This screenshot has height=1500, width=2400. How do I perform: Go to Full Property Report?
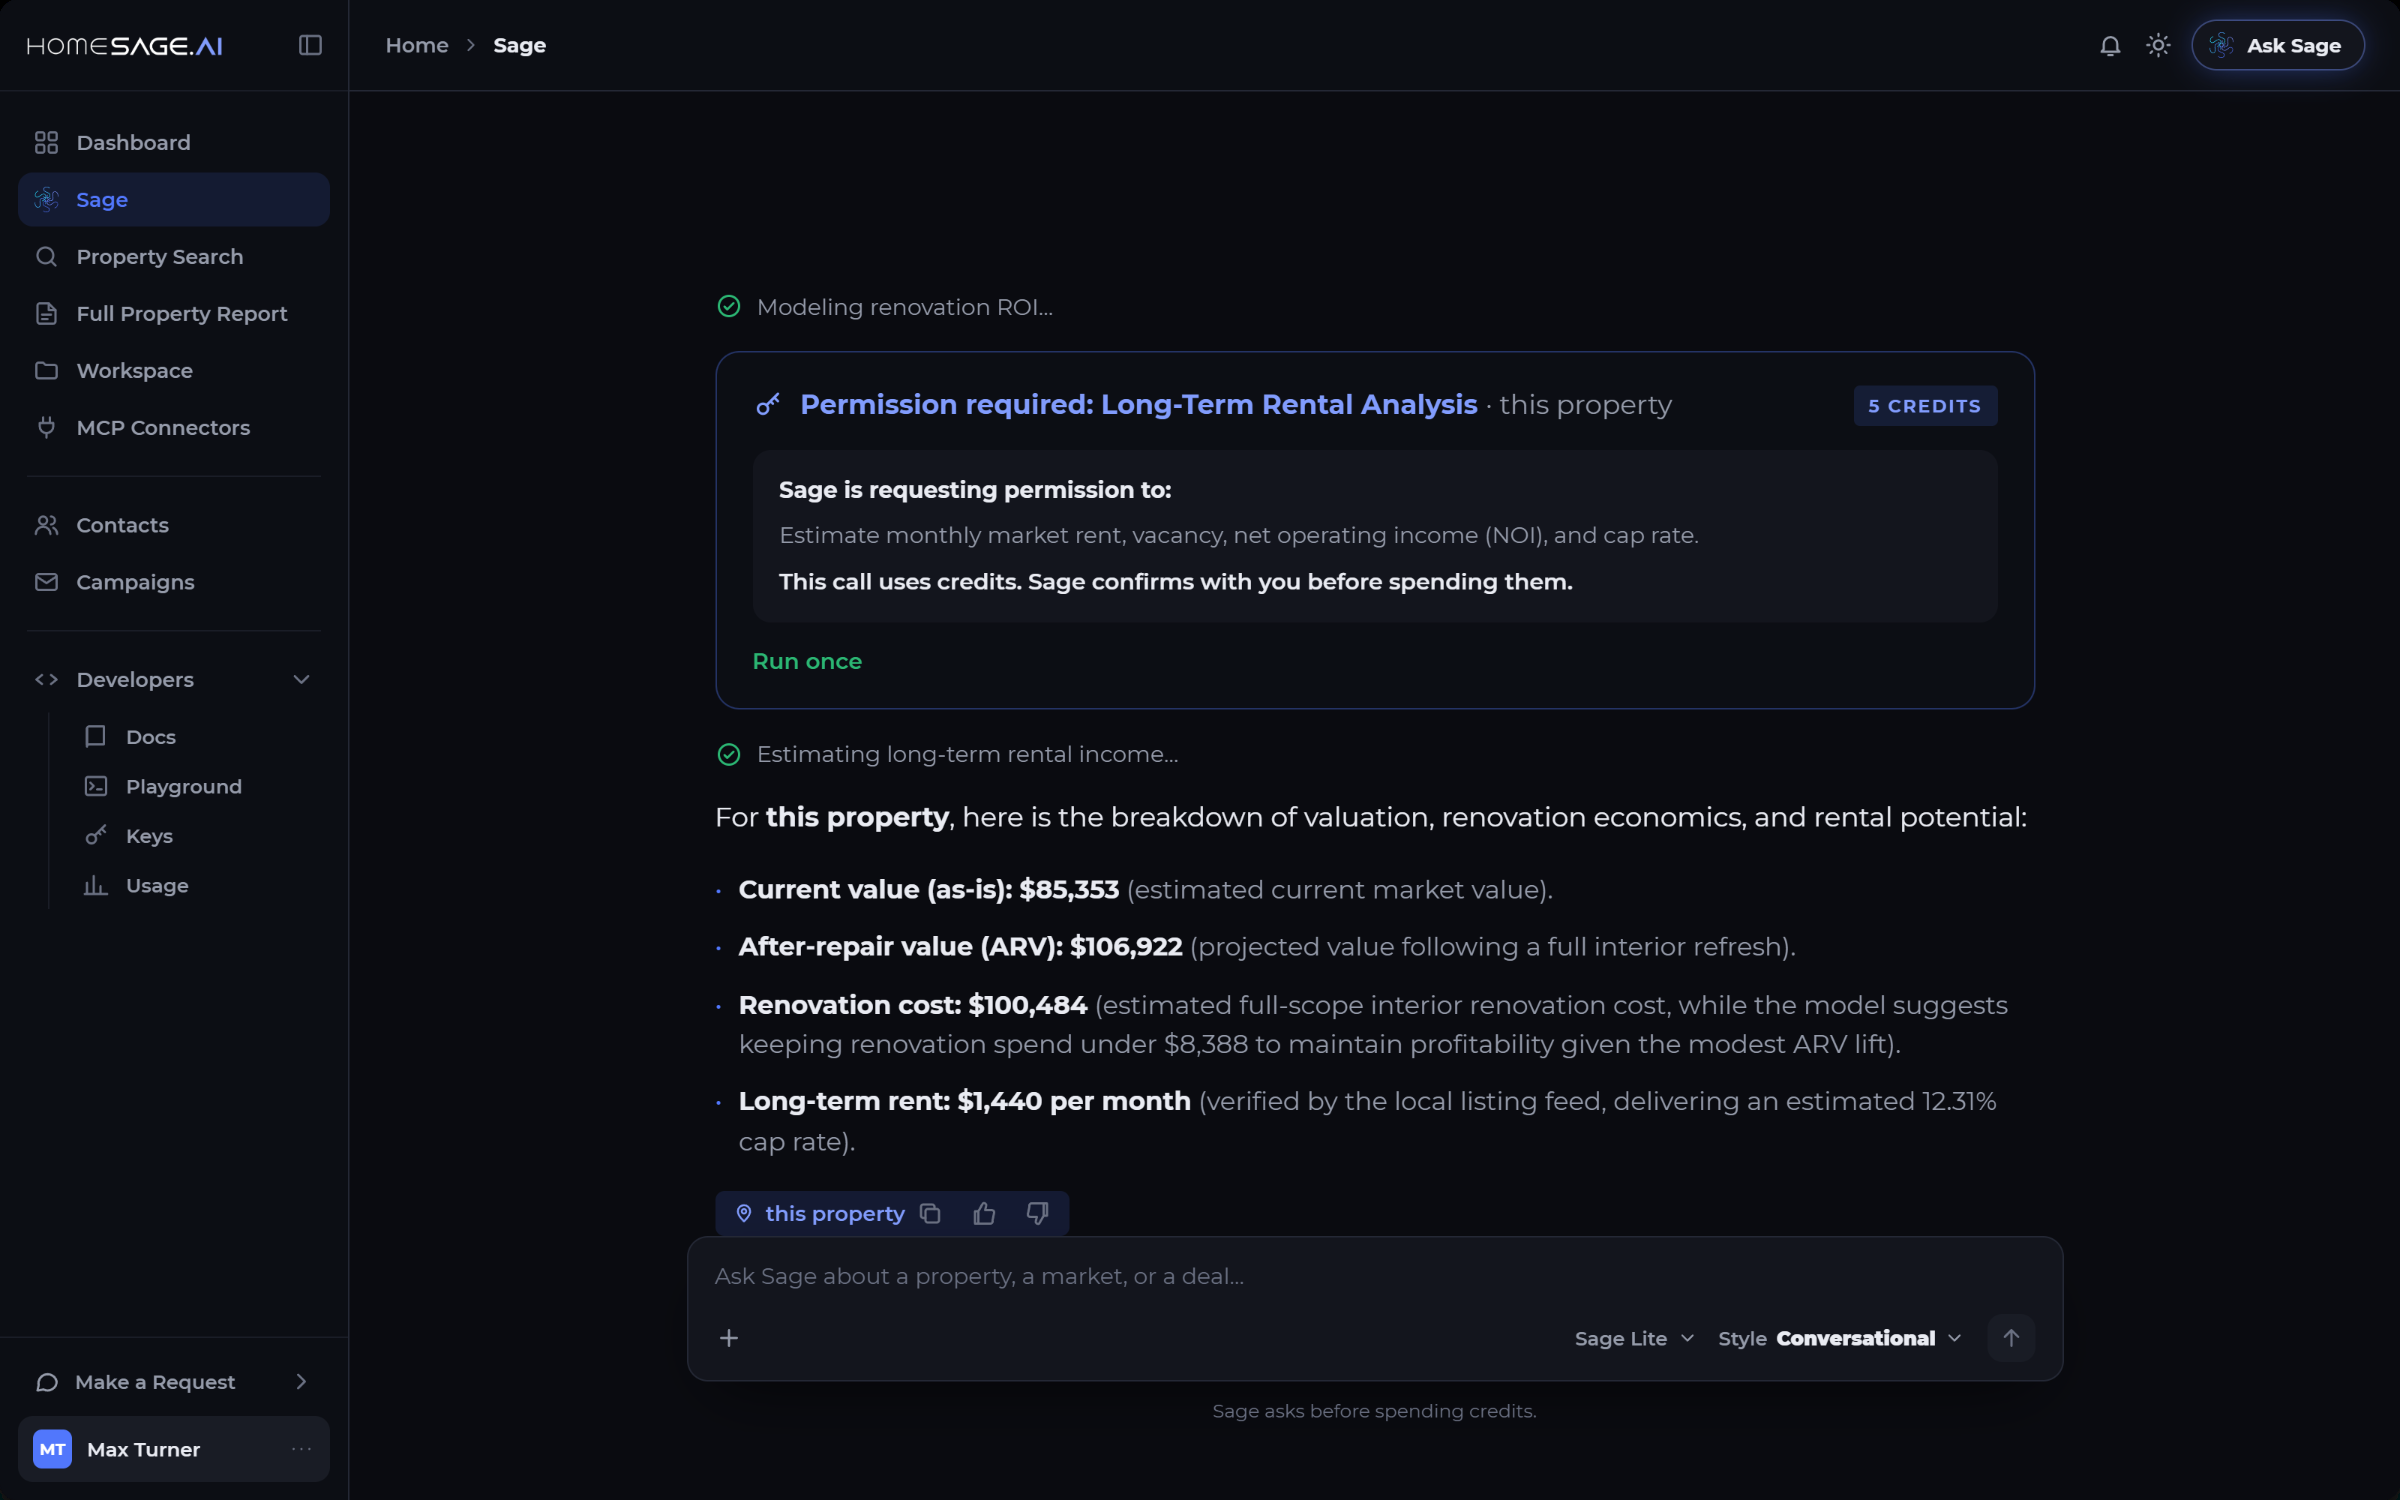click(x=174, y=313)
